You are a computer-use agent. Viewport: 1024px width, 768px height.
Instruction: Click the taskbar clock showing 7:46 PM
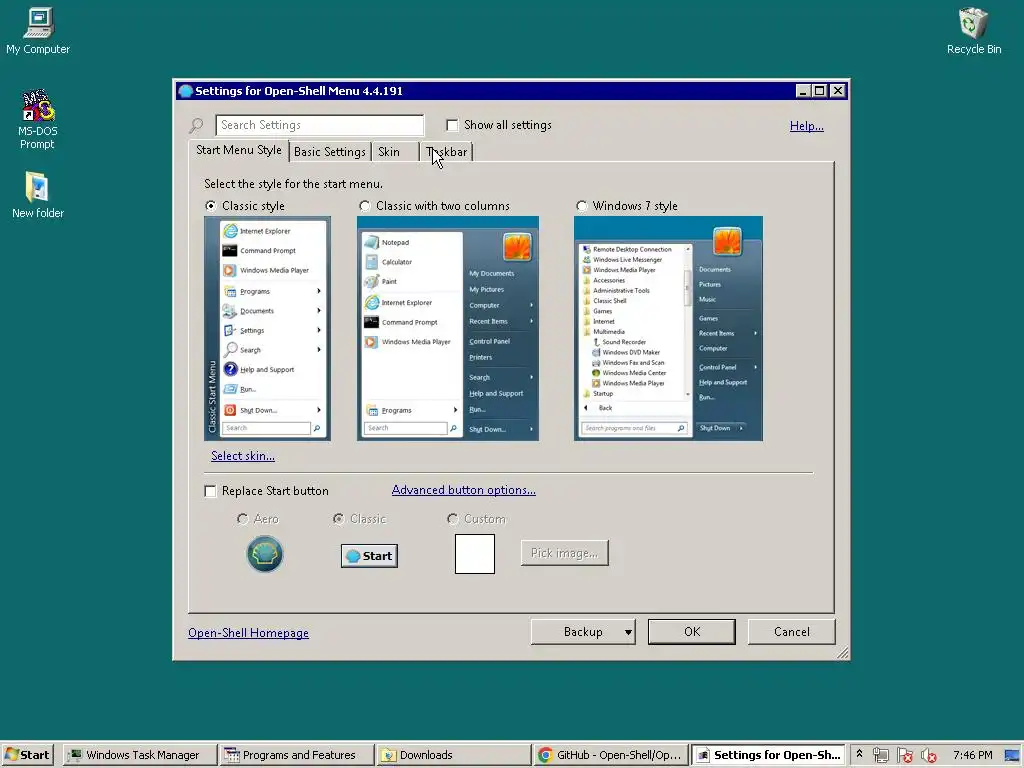(x=972, y=755)
